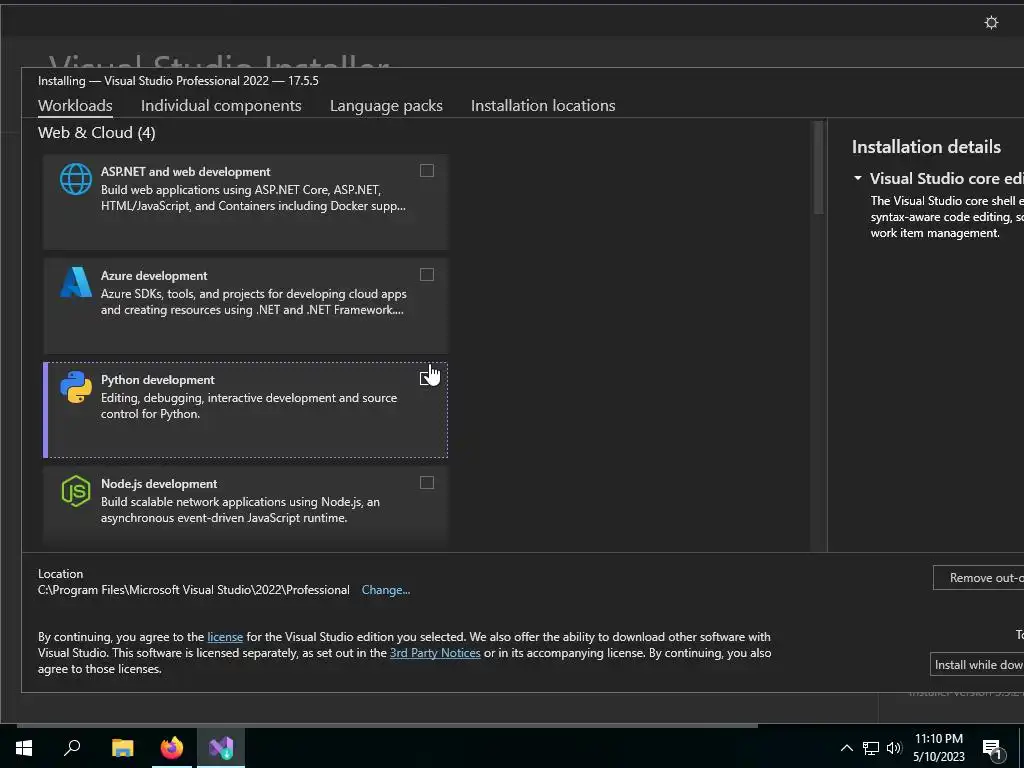Switch to Individual components tab
Image resolution: width=1024 pixels, height=768 pixels.
click(x=221, y=106)
